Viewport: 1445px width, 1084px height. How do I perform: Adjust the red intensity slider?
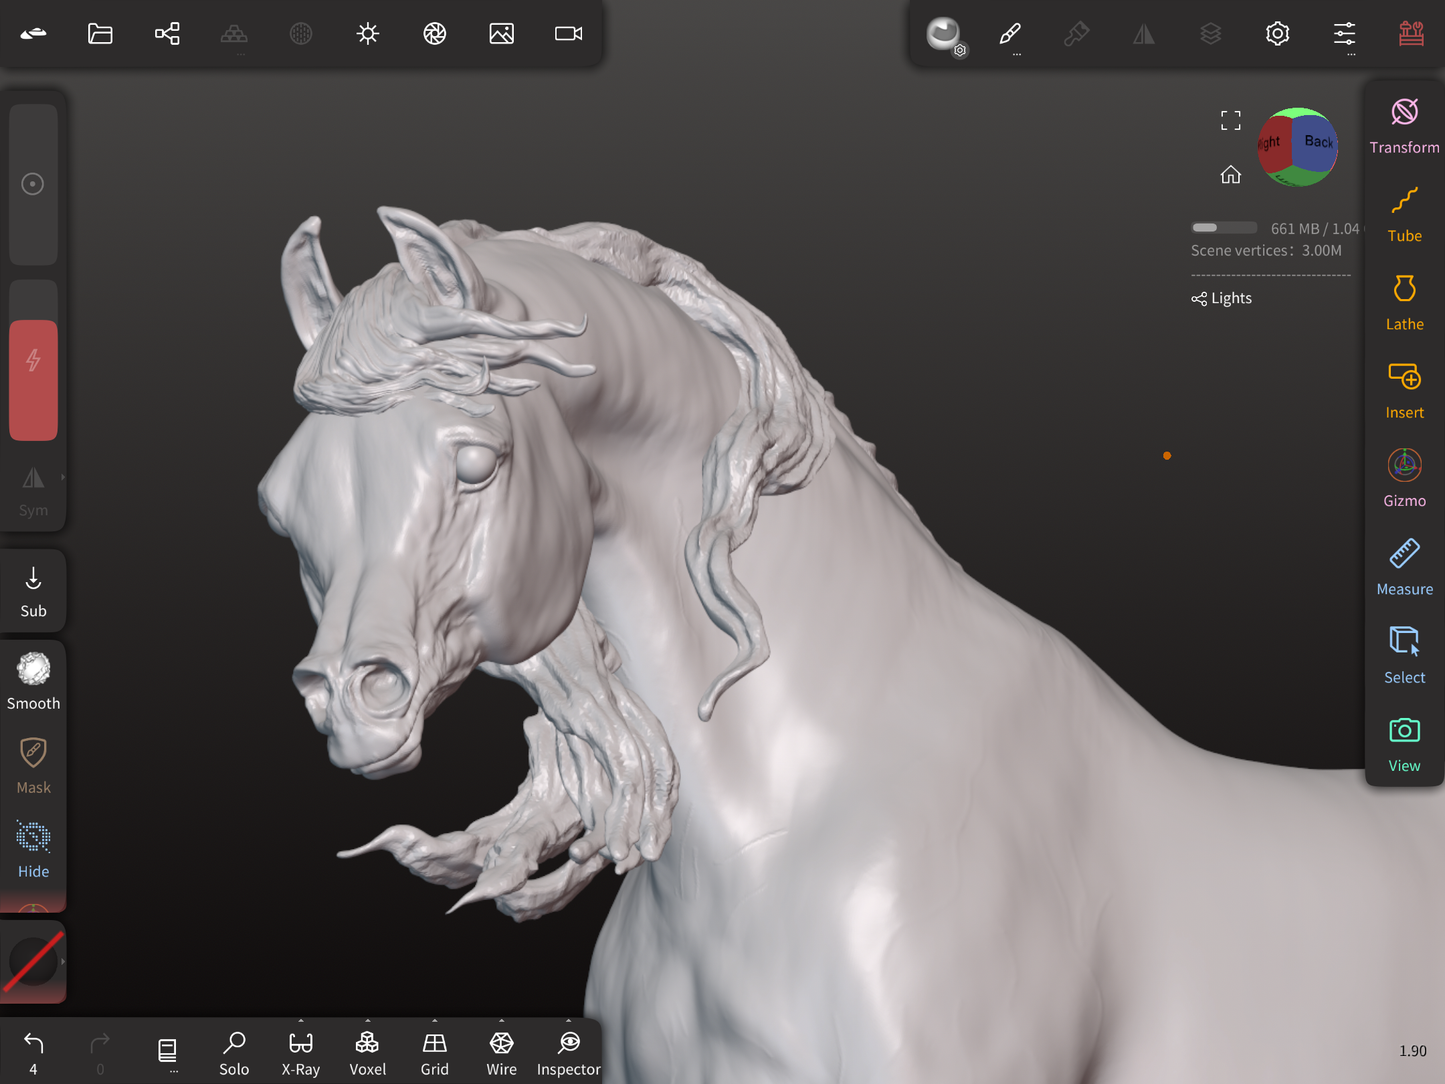coord(33,380)
